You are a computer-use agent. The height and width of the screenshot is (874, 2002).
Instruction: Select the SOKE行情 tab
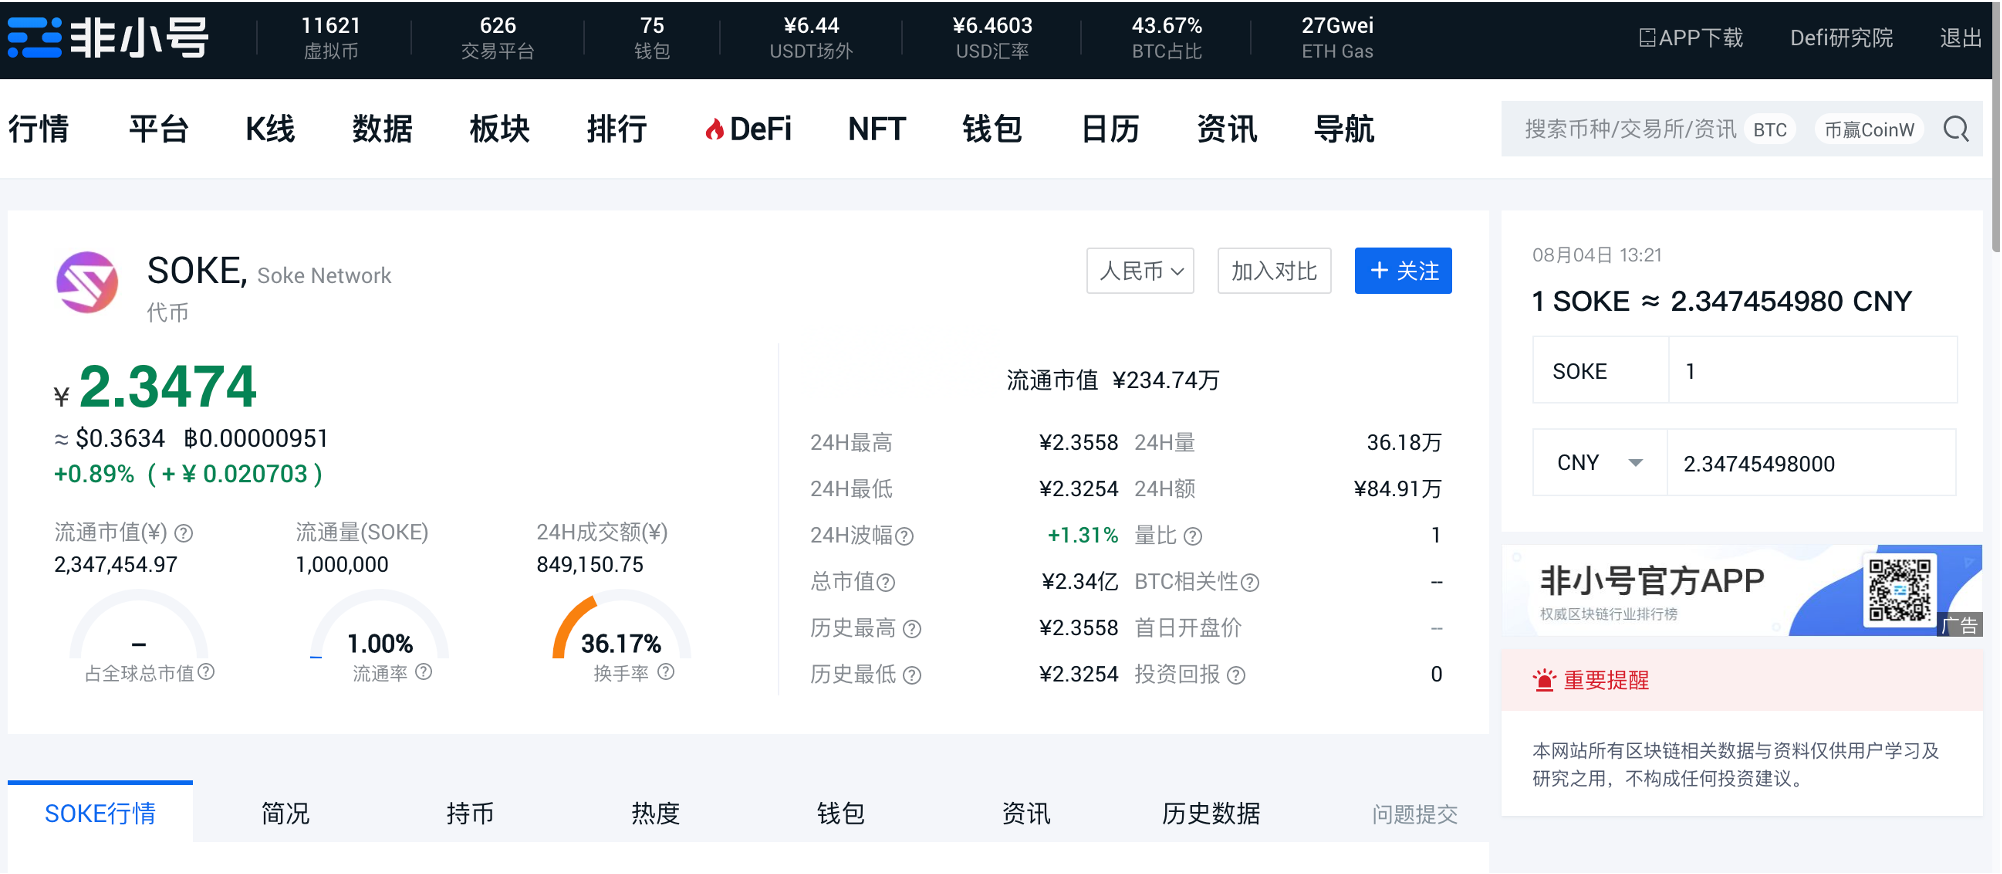(x=100, y=813)
